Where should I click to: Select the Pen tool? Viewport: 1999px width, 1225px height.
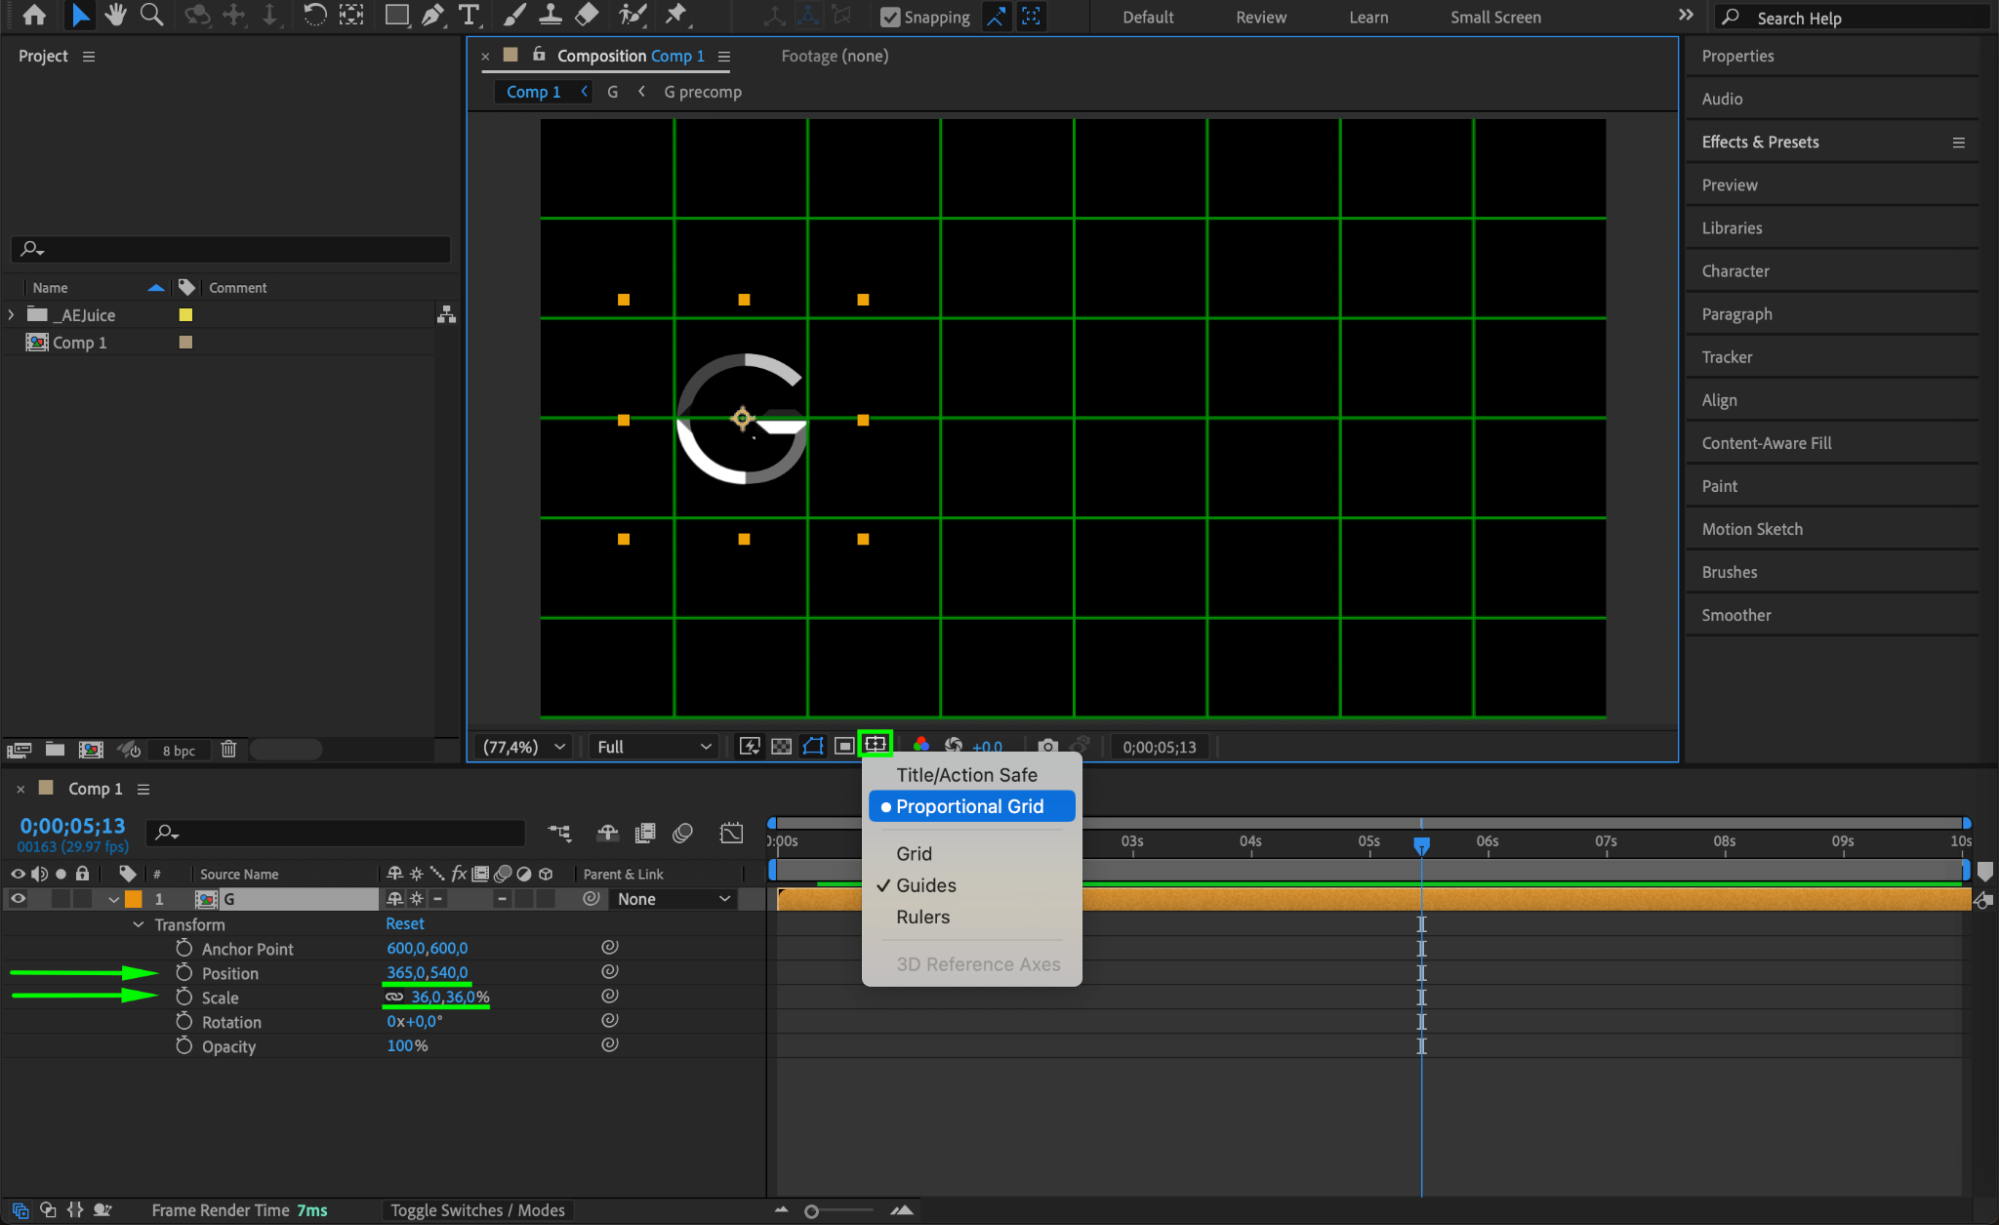(x=432, y=15)
